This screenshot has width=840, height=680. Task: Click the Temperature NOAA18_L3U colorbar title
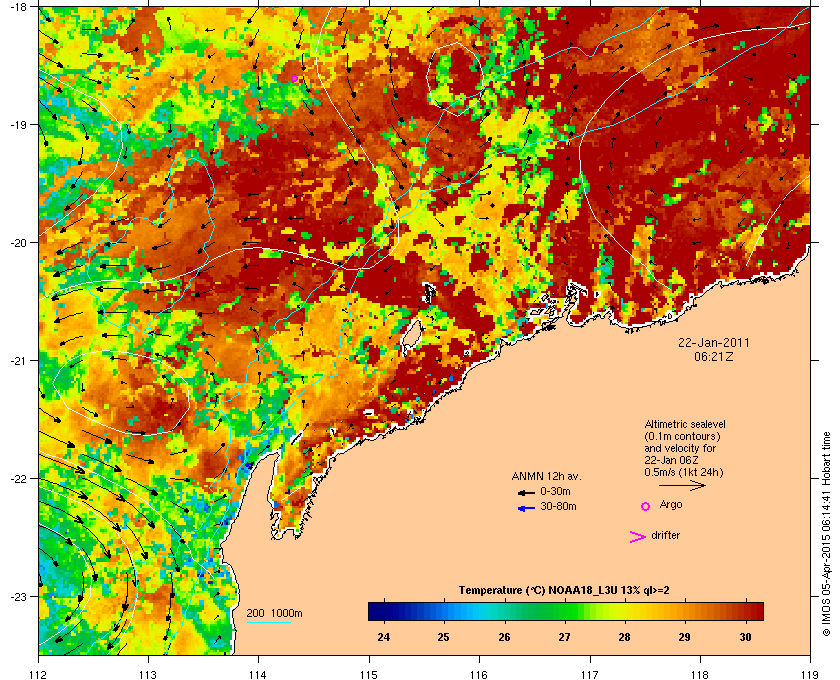coord(564,591)
